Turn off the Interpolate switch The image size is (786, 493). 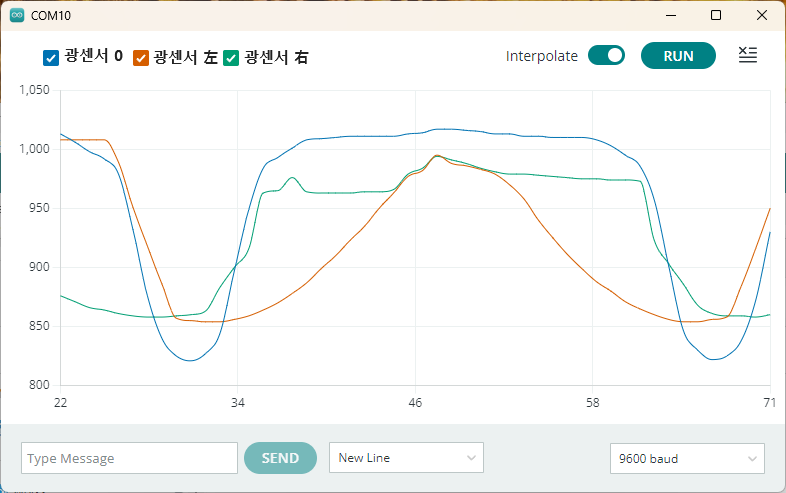tap(606, 55)
